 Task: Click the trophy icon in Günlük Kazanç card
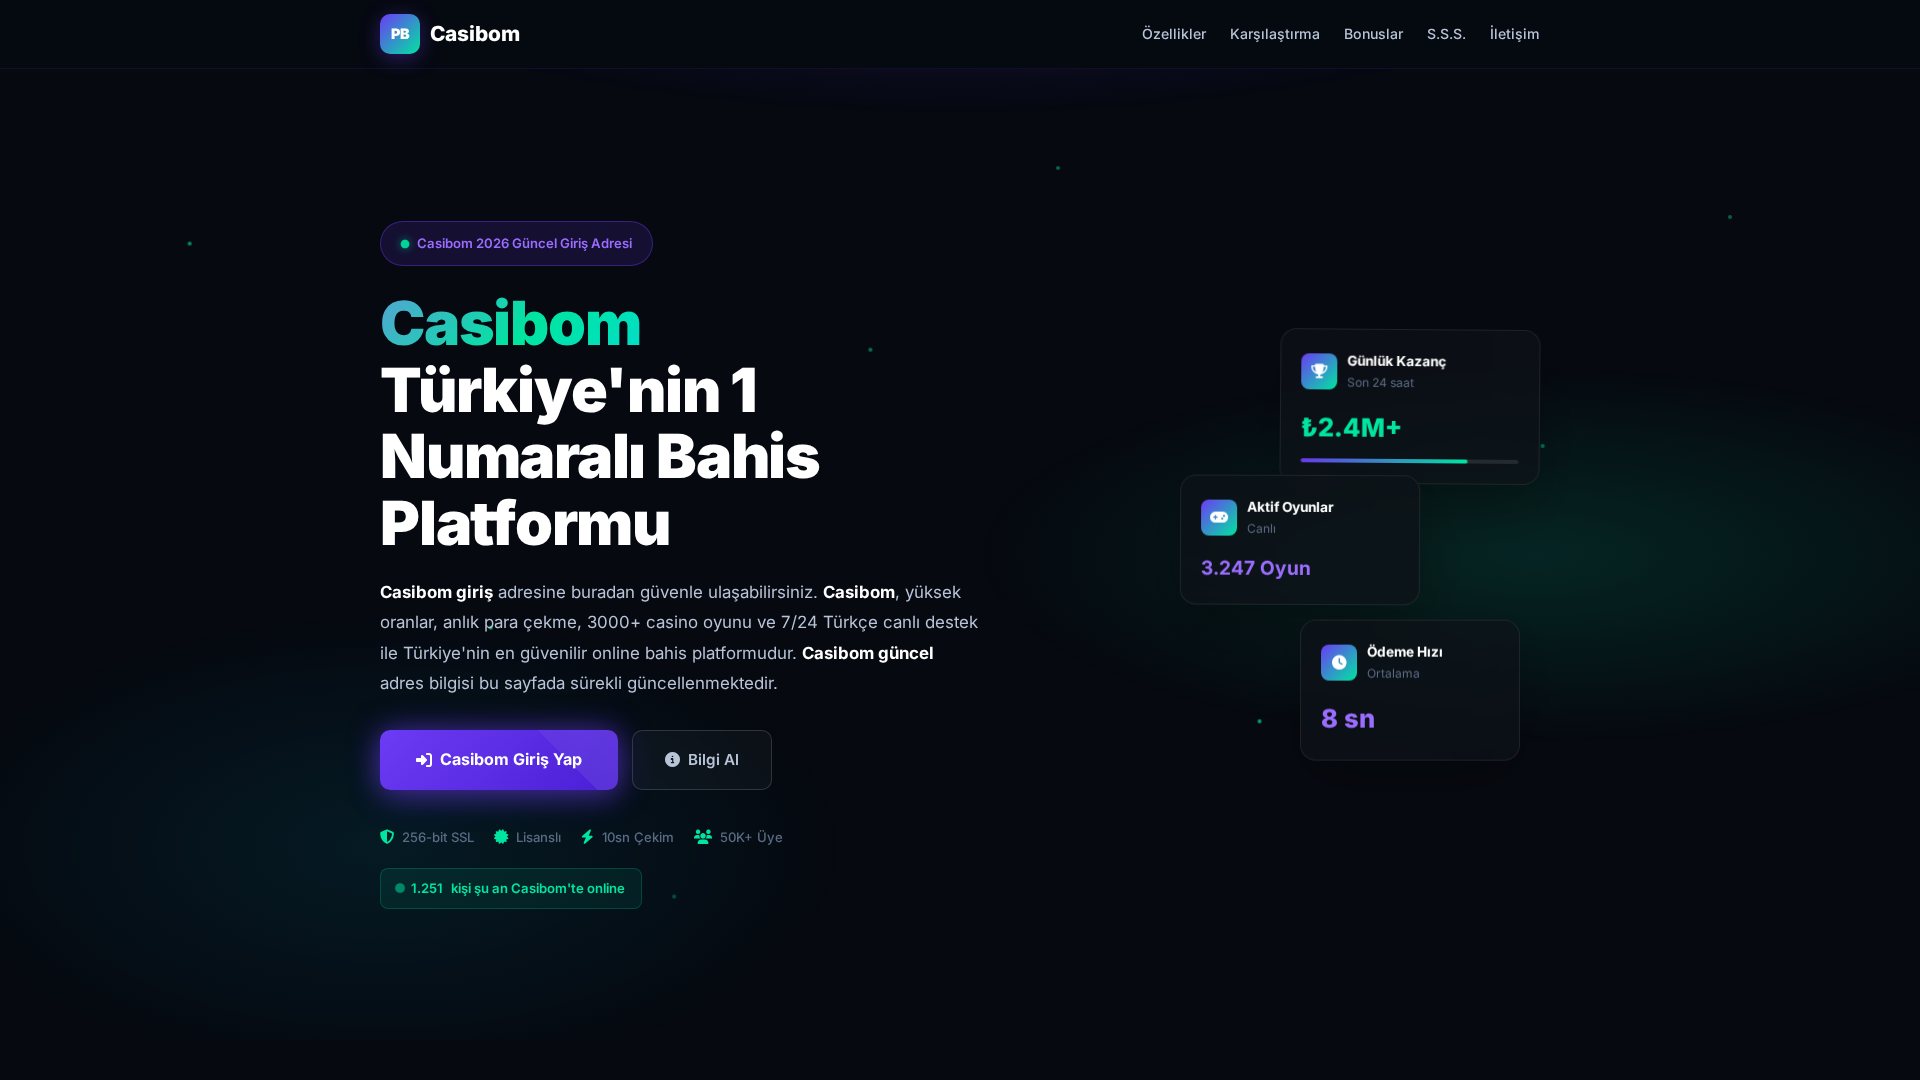pos(1319,372)
